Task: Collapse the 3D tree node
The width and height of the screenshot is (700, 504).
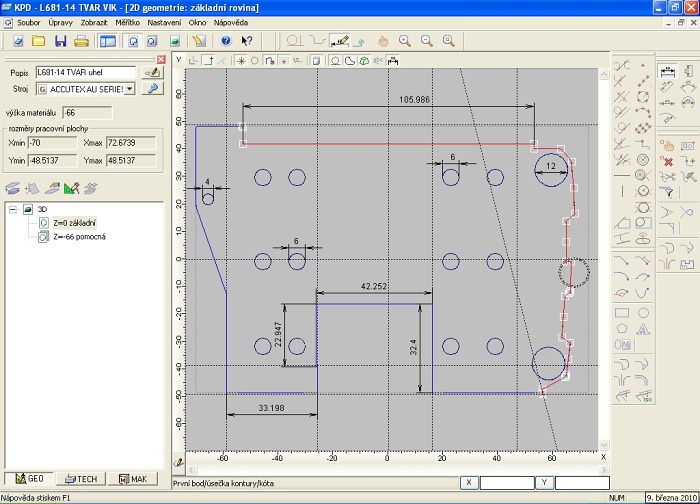Action: [x=13, y=209]
